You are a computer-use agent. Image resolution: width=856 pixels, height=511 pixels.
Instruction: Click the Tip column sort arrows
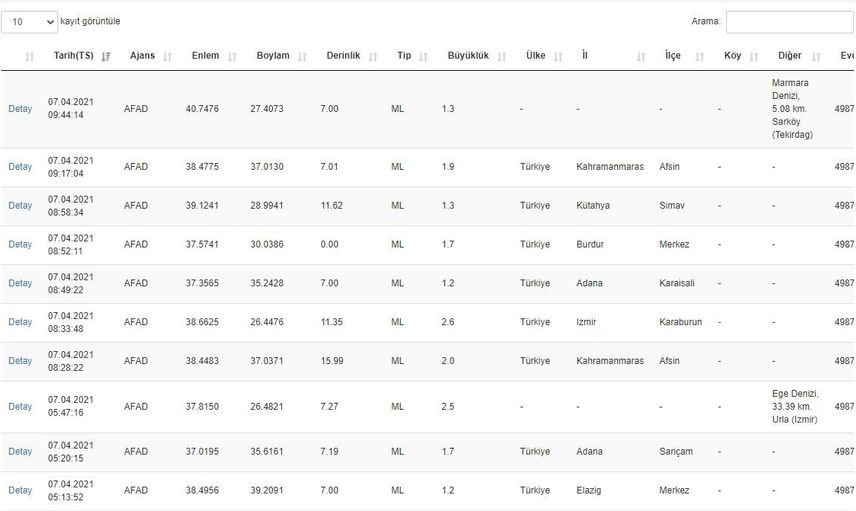point(424,56)
